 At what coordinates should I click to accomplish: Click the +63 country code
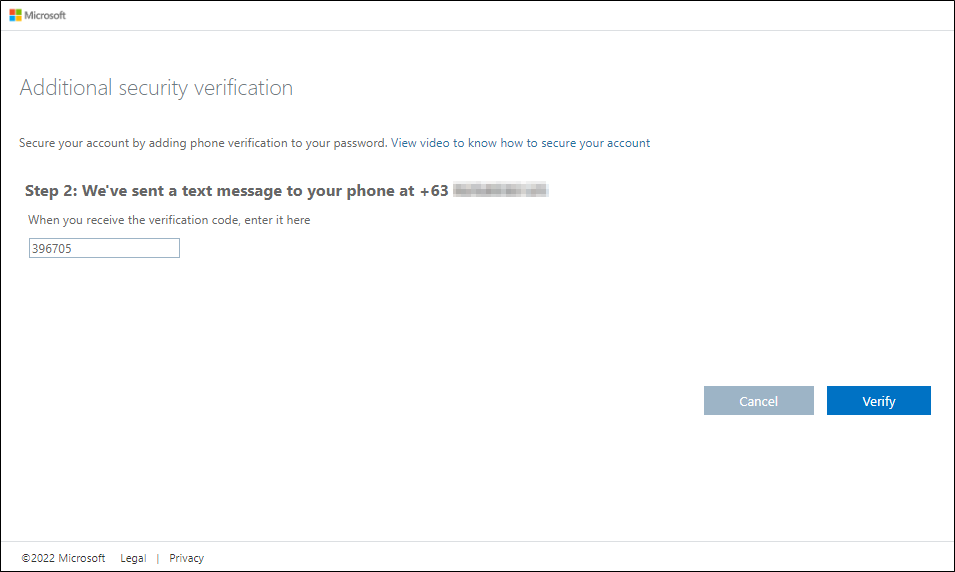pos(434,191)
